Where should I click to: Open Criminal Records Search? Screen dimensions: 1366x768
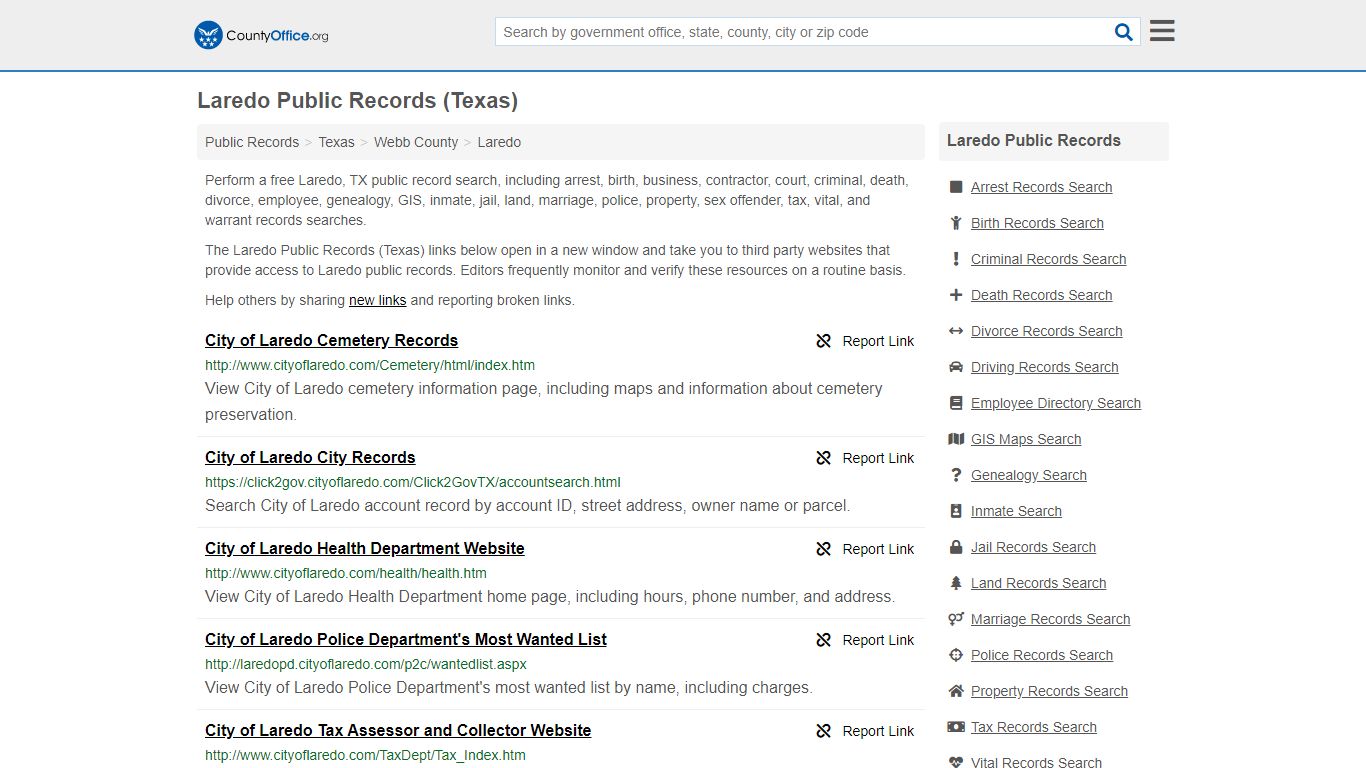[1048, 259]
